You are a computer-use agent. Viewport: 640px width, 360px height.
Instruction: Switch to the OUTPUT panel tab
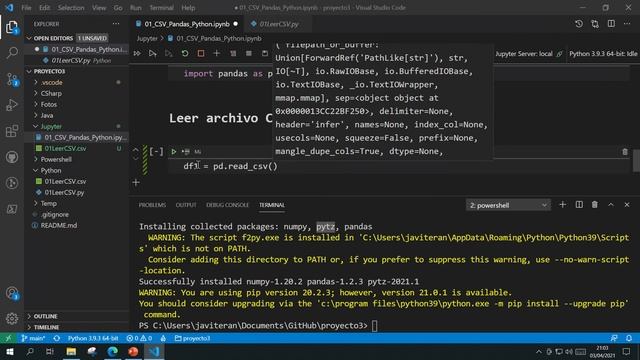186,205
